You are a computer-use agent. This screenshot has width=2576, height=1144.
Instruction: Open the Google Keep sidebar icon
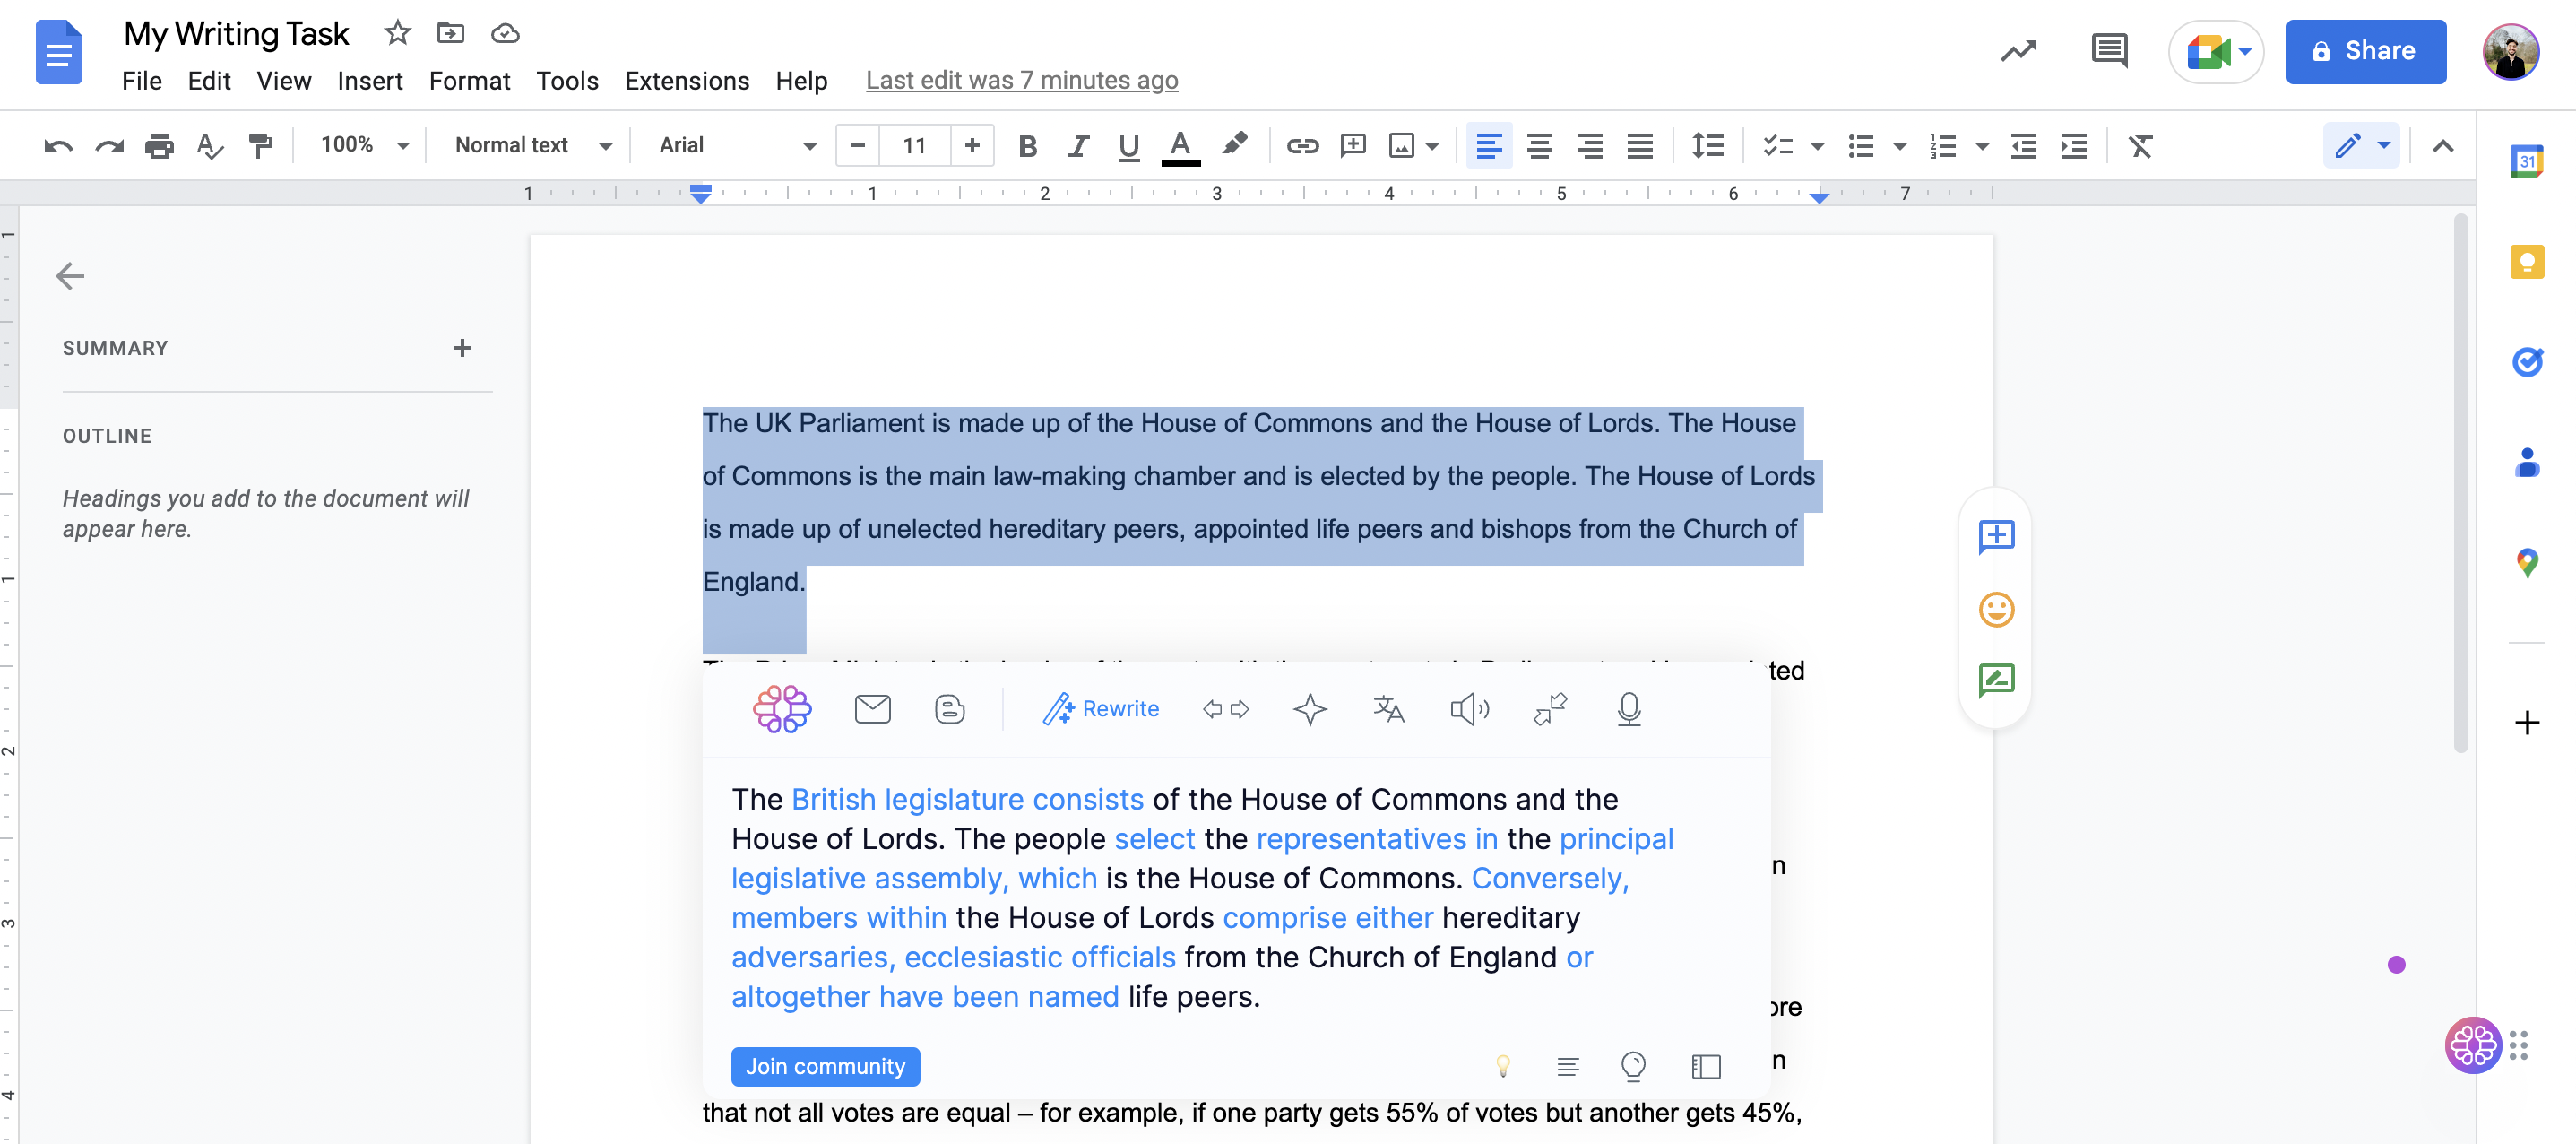click(2527, 262)
